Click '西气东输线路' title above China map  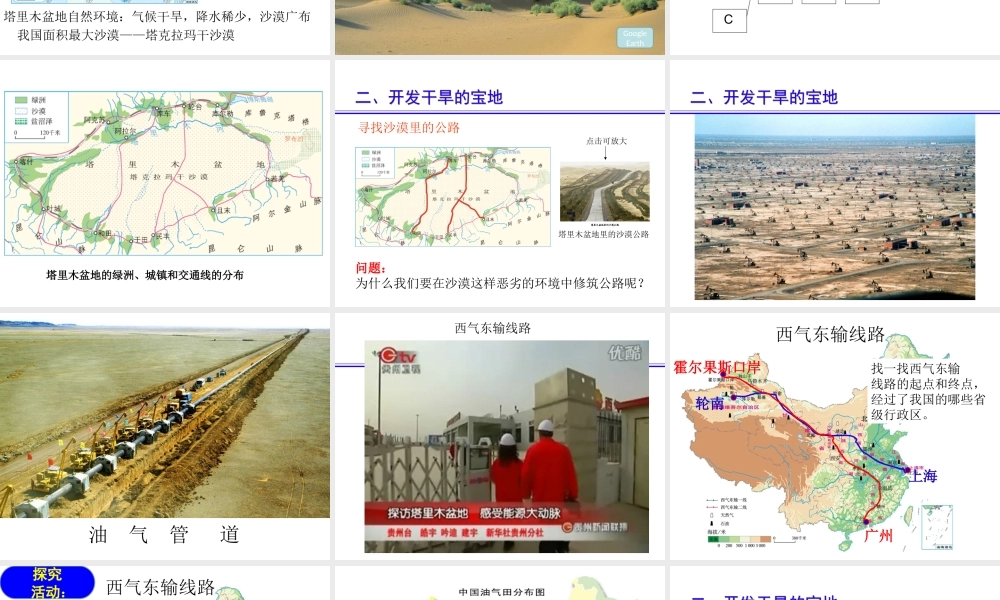coord(830,334)
